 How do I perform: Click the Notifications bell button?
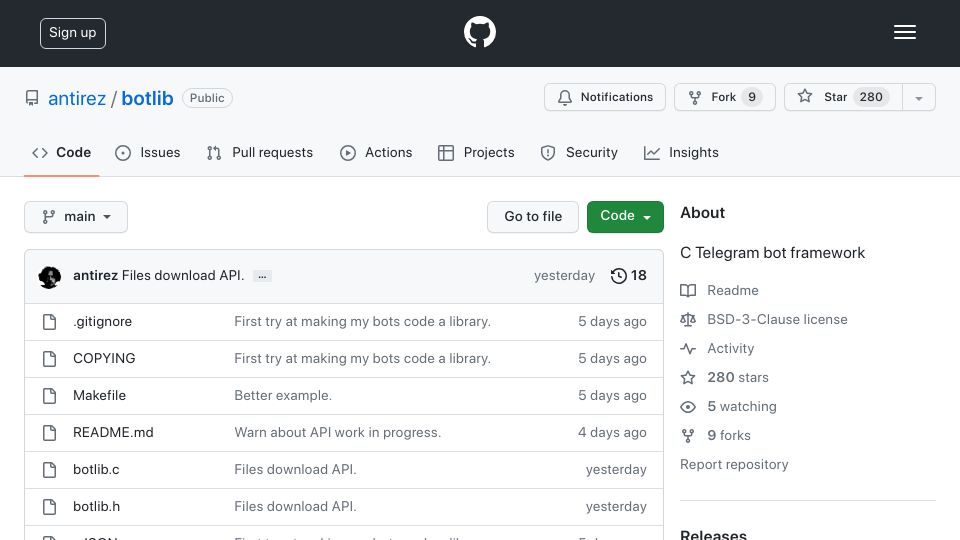605,97
